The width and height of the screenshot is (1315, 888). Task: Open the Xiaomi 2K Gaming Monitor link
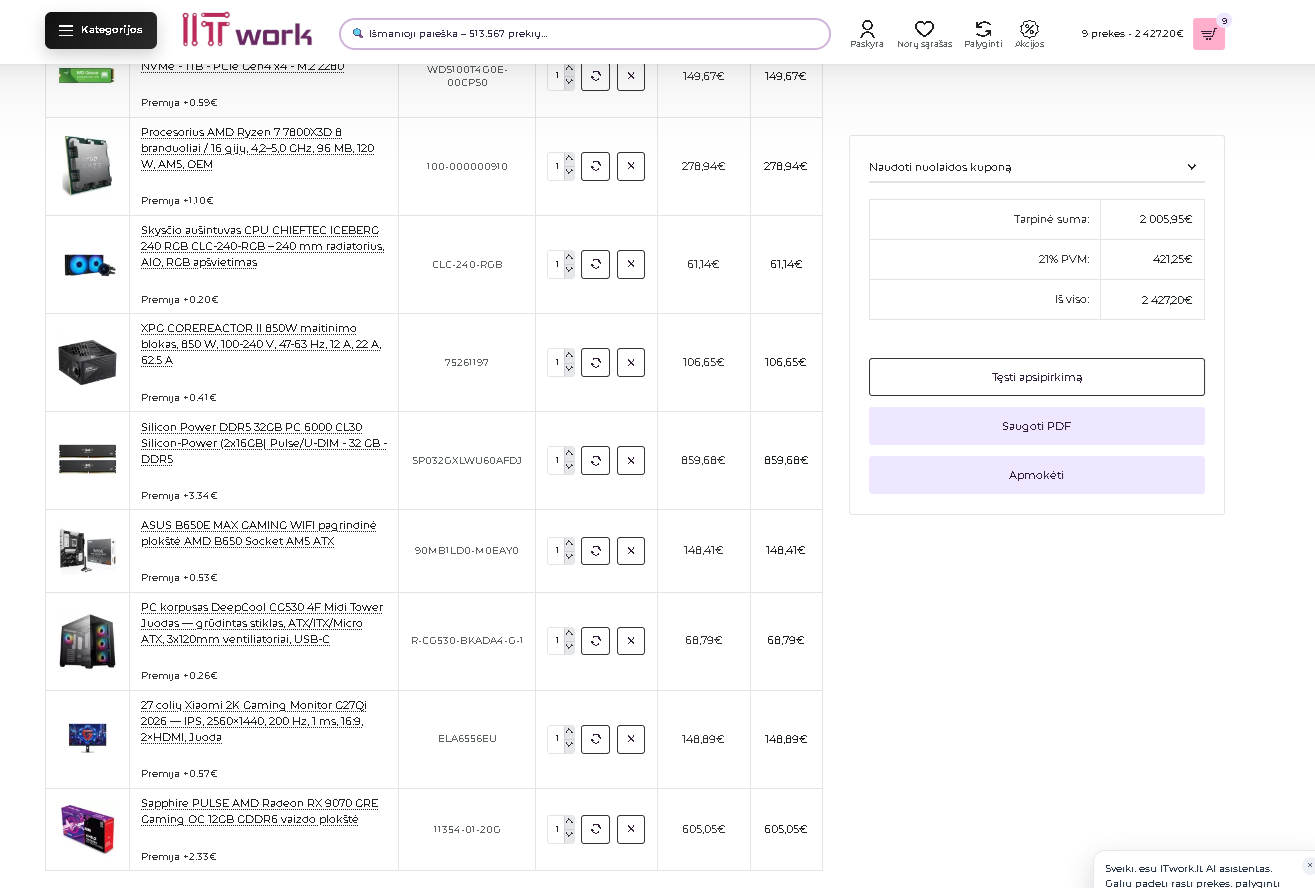point(254,721)
